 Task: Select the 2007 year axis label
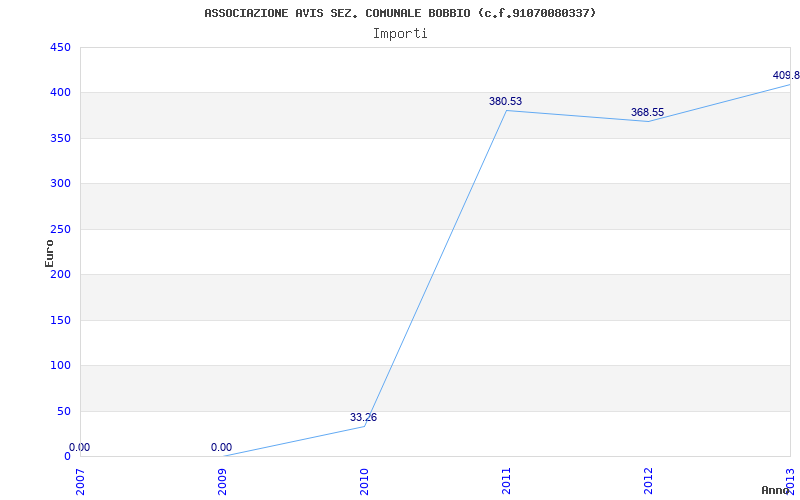(80, 482)
